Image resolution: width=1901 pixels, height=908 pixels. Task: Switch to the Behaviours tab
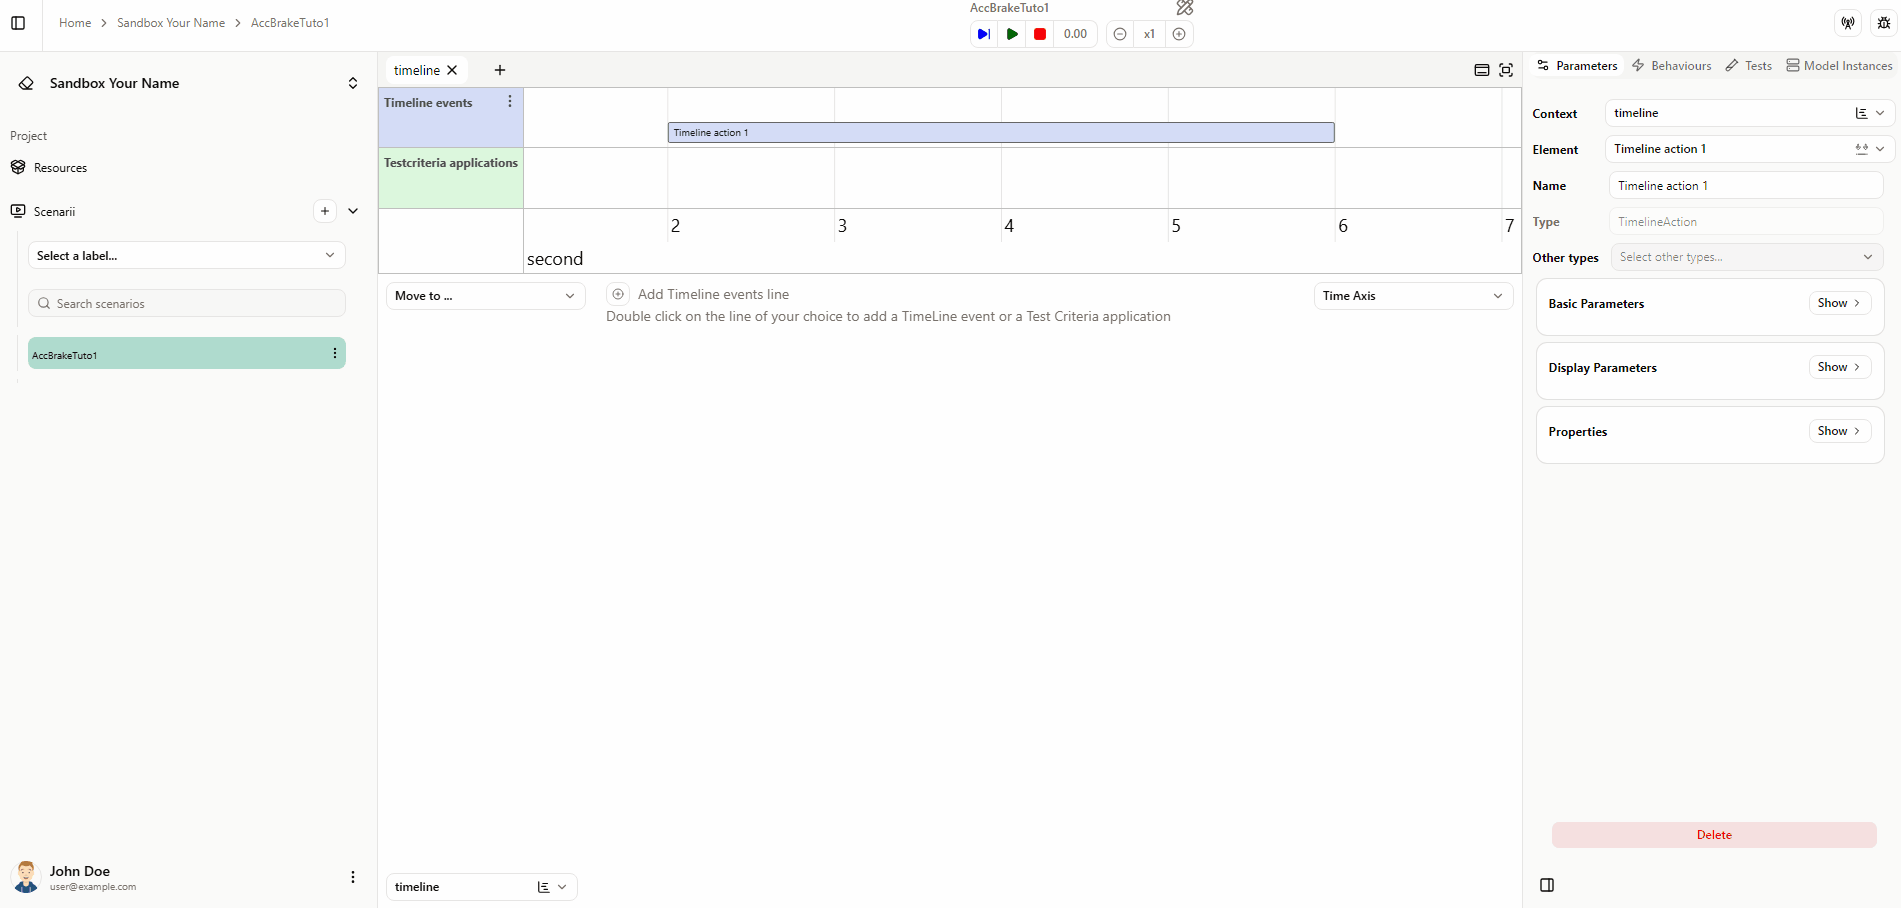[1671, 65]
